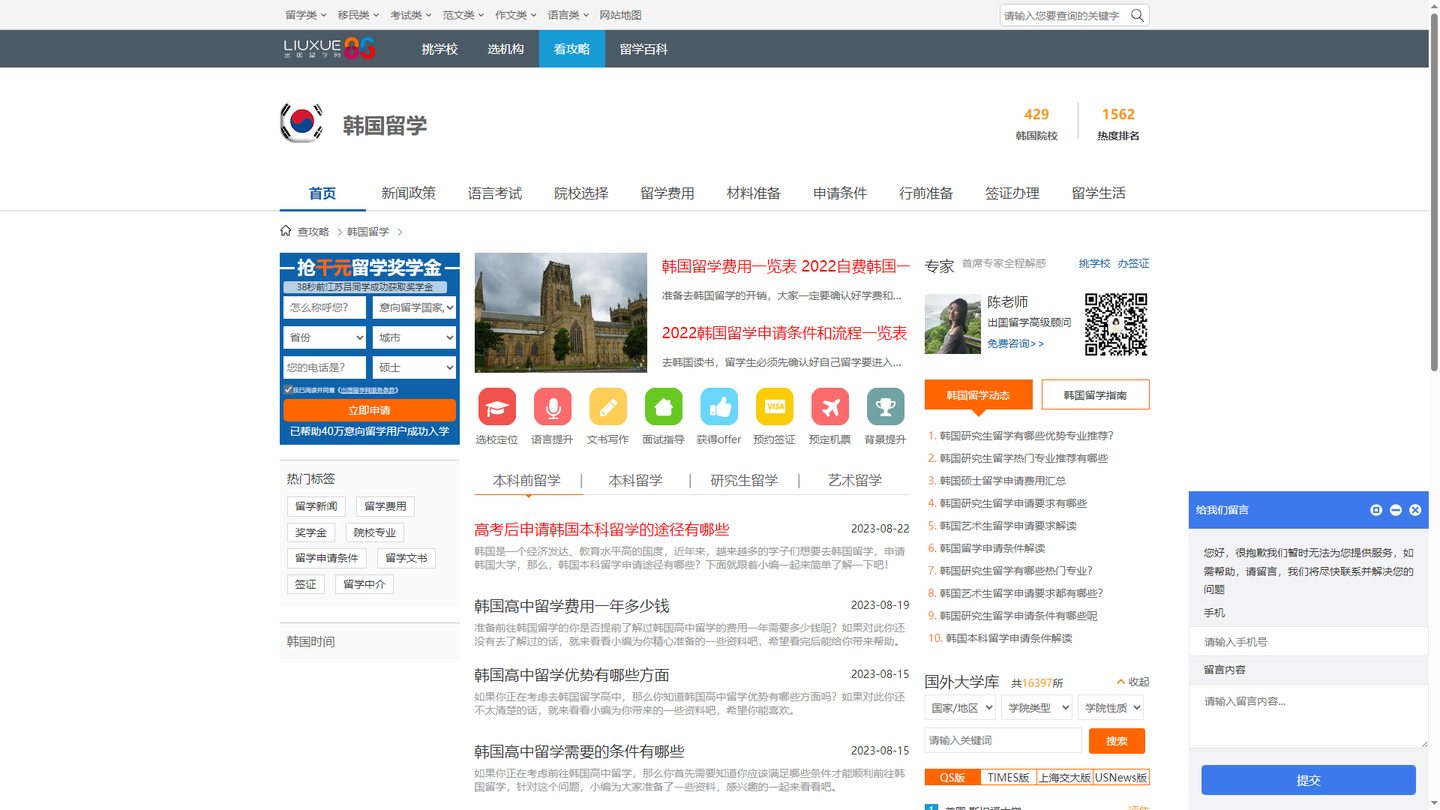Image resolution: width=1440 pixels, height=810 pixels.
Task: Click the 办签证 link near expert section
Action: (1134, 263)
